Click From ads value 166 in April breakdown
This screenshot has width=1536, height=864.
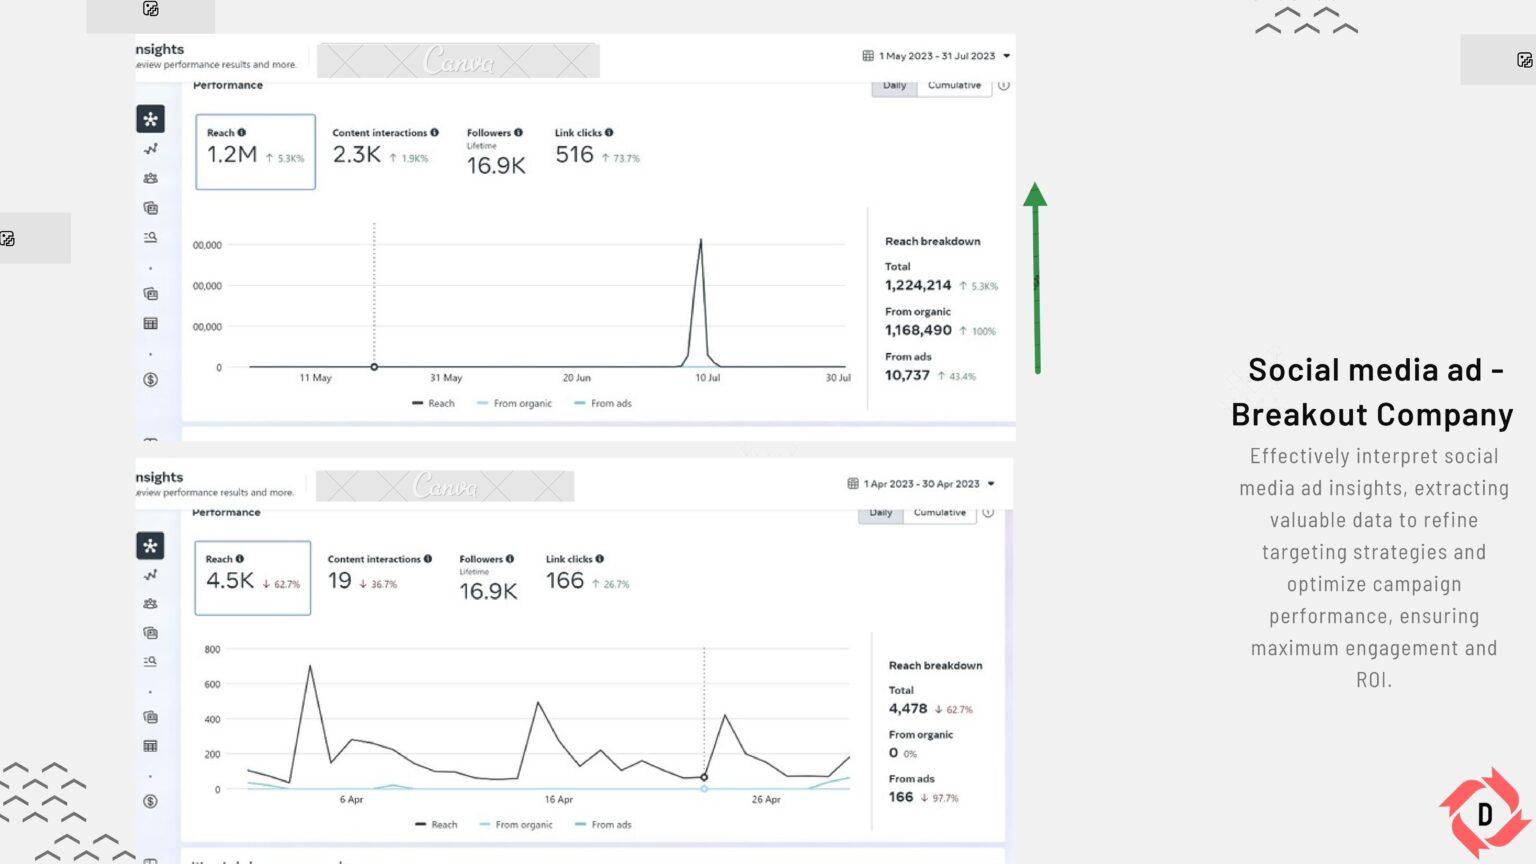coord(901,797)
